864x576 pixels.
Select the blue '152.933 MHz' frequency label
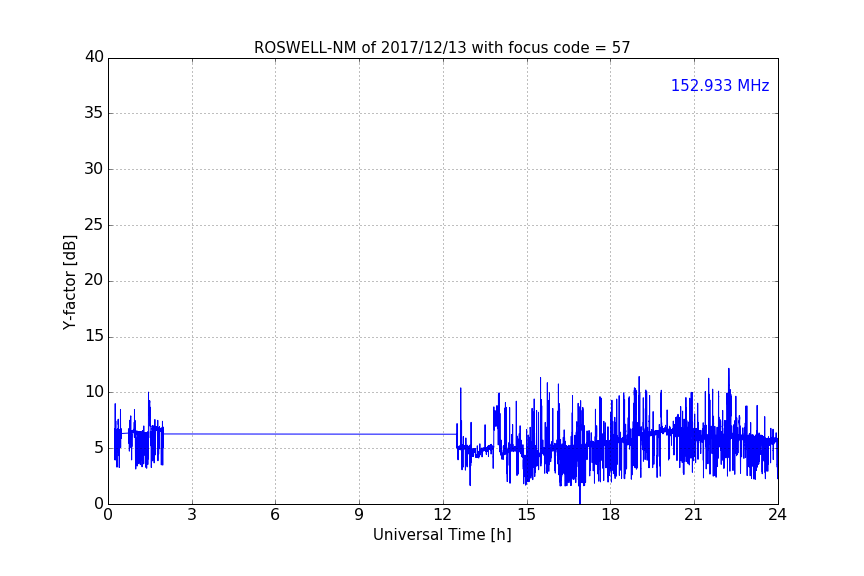pos(720,85)
